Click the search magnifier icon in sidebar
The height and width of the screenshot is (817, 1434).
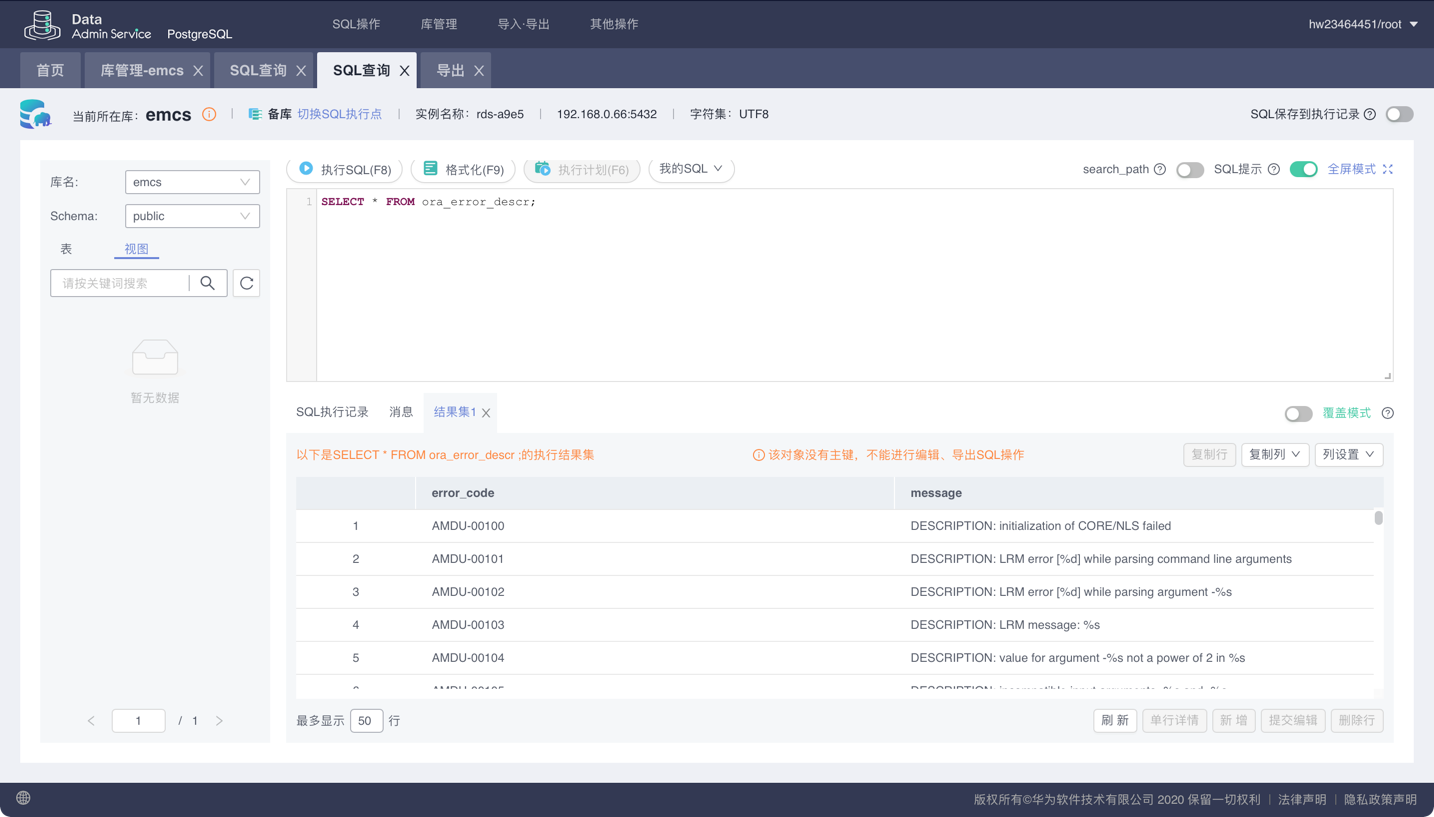(x=207, y=283)
